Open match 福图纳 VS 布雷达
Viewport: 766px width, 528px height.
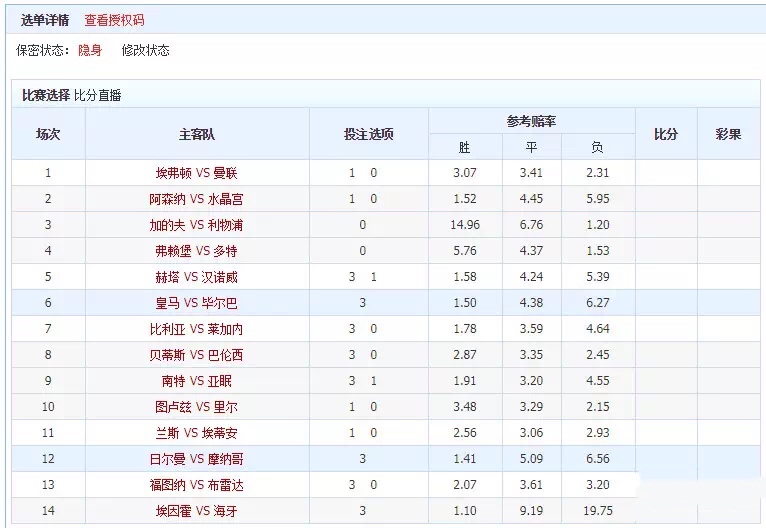196,485
